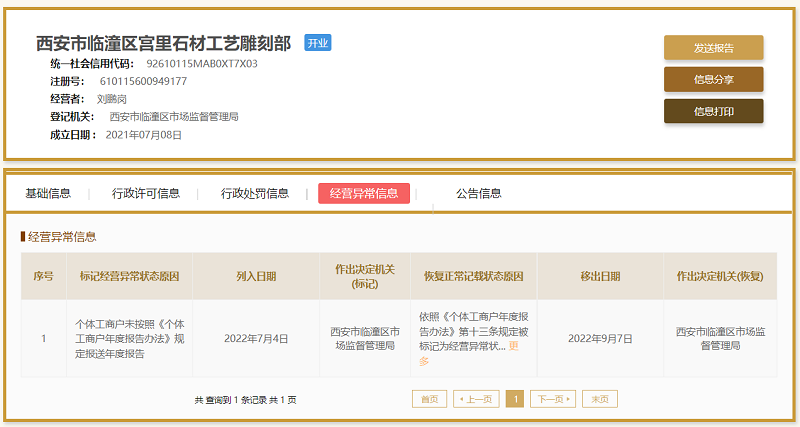Click the blue 开业 status badge
This screenshot has width=800, height=427.
click(317, 43)
